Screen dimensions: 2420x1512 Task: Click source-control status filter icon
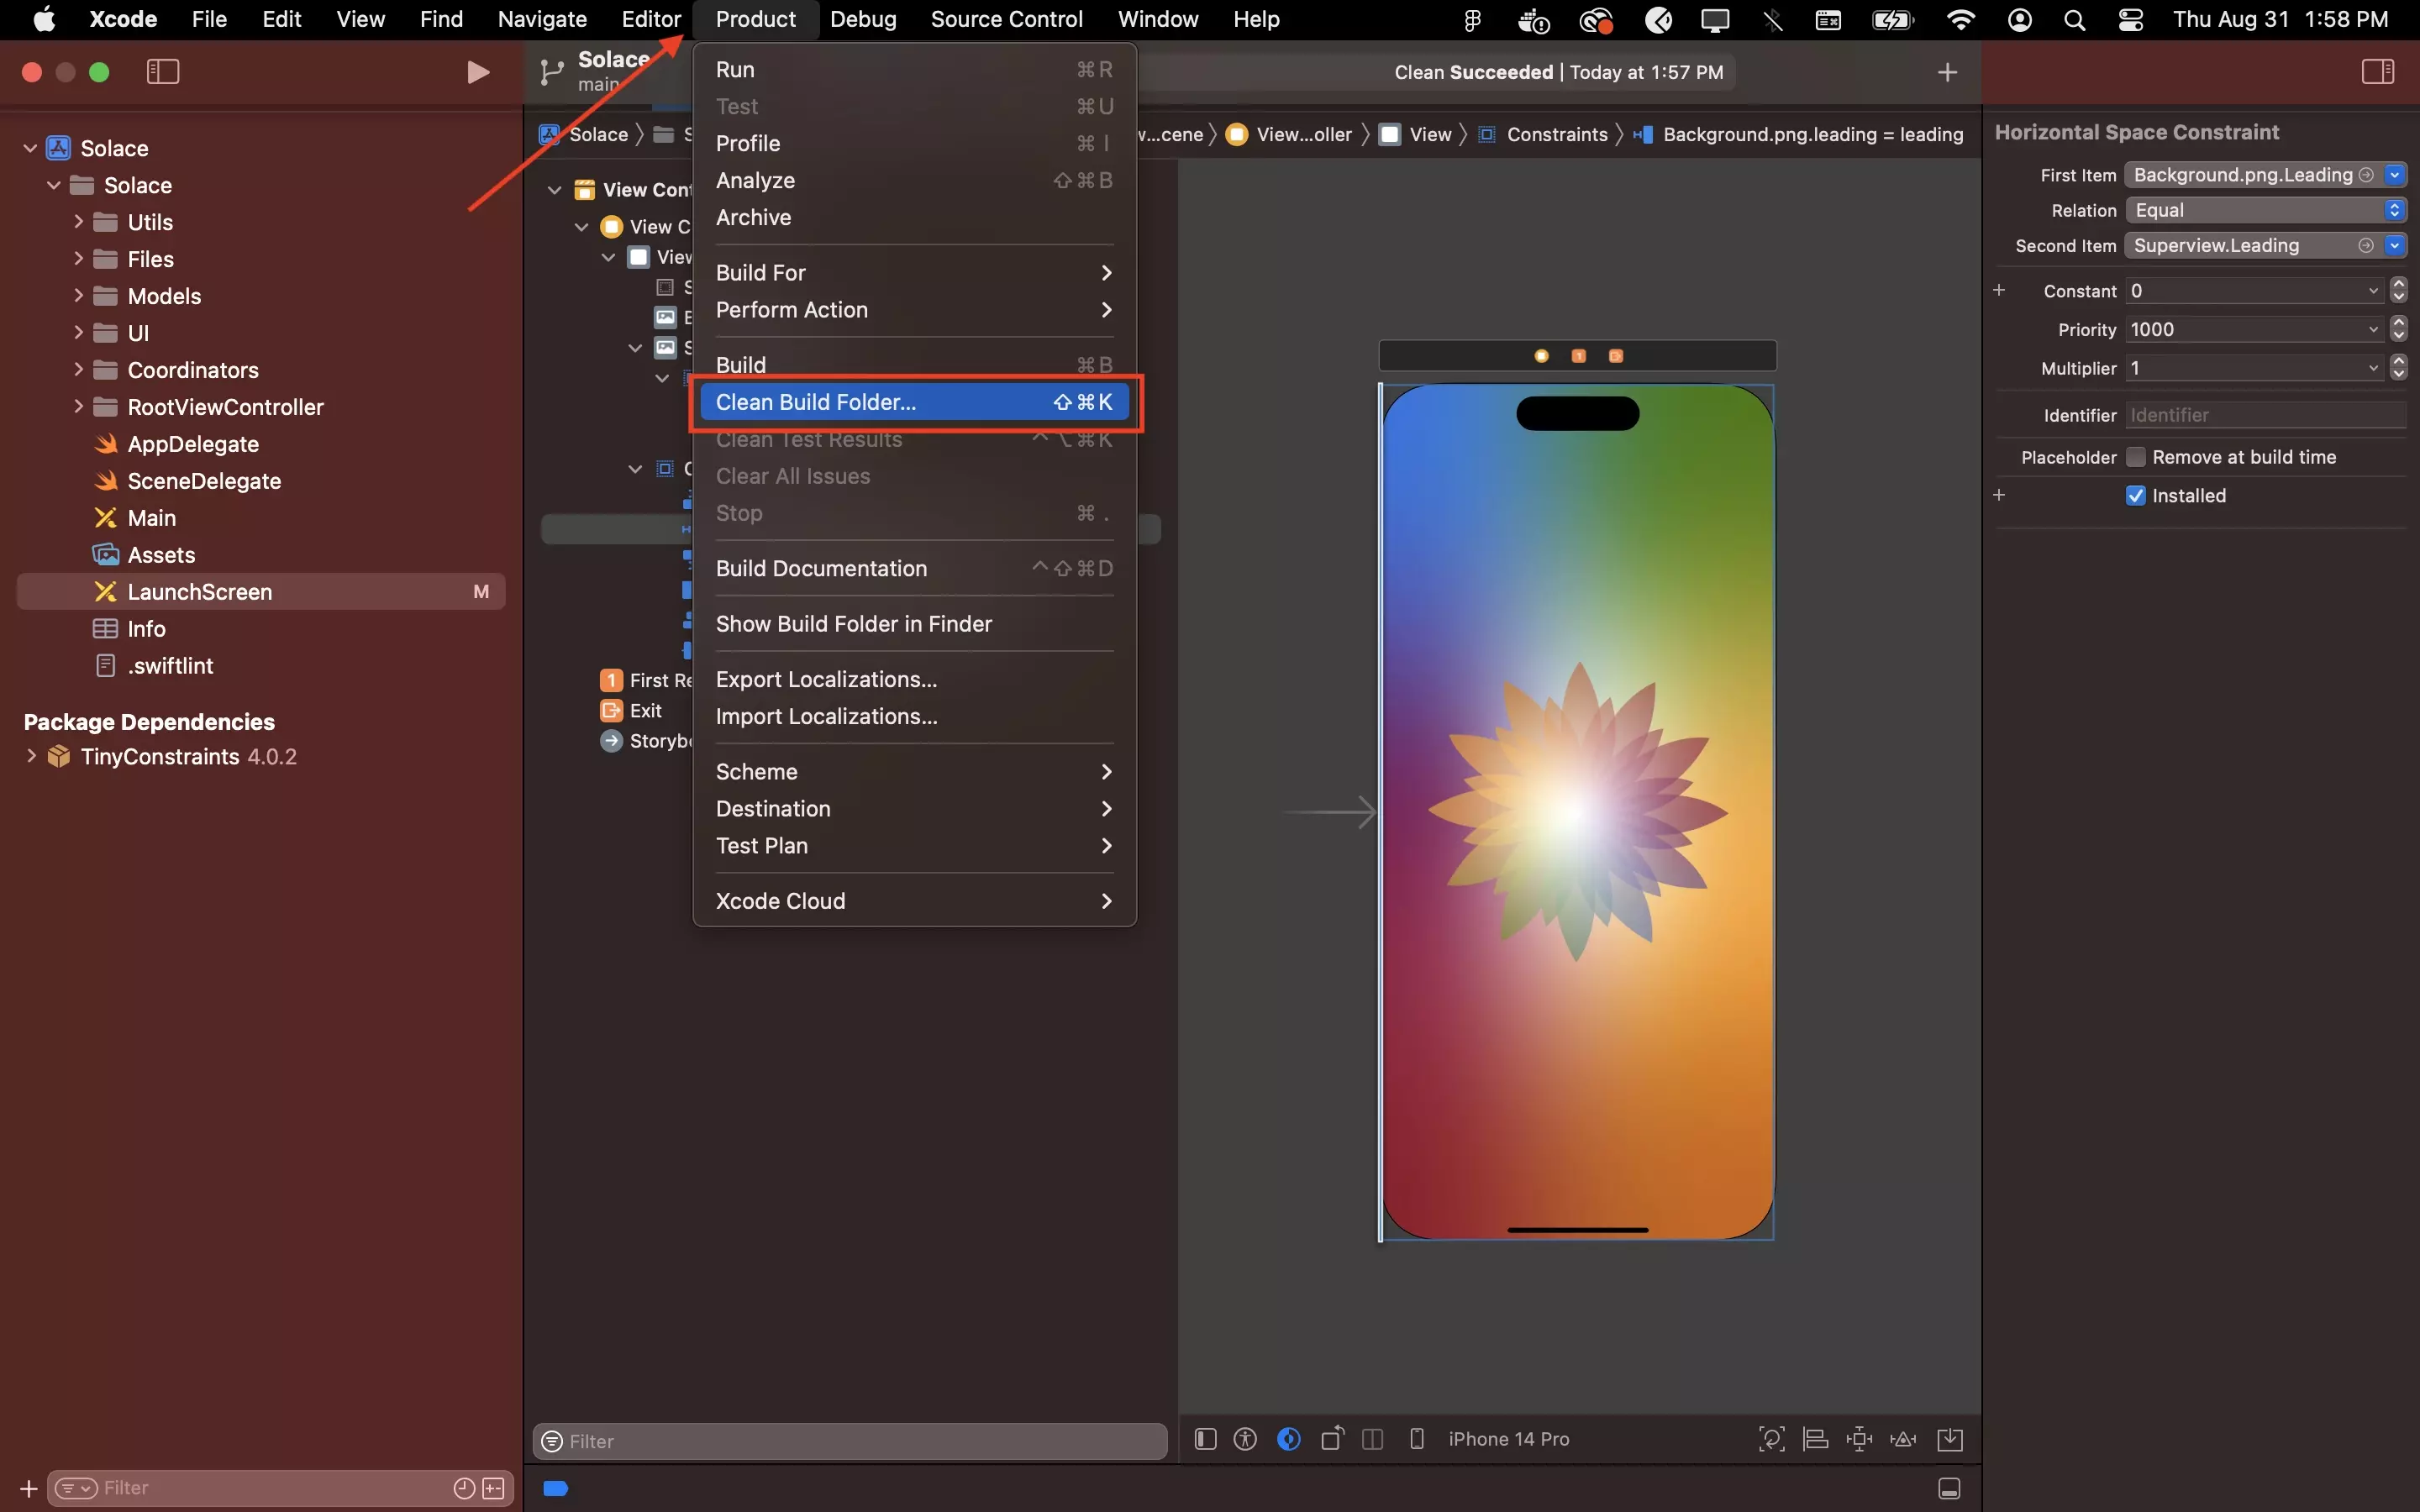tap(493, 1488)
